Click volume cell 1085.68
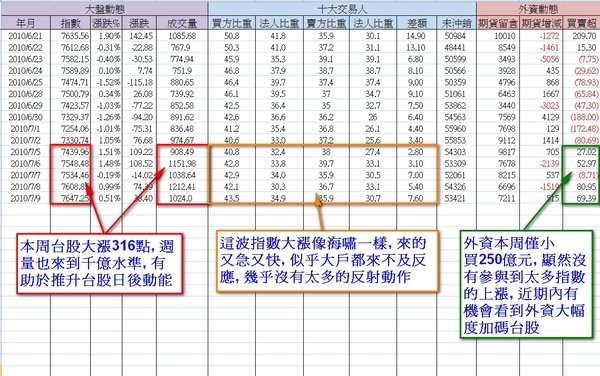 [182, 36]
